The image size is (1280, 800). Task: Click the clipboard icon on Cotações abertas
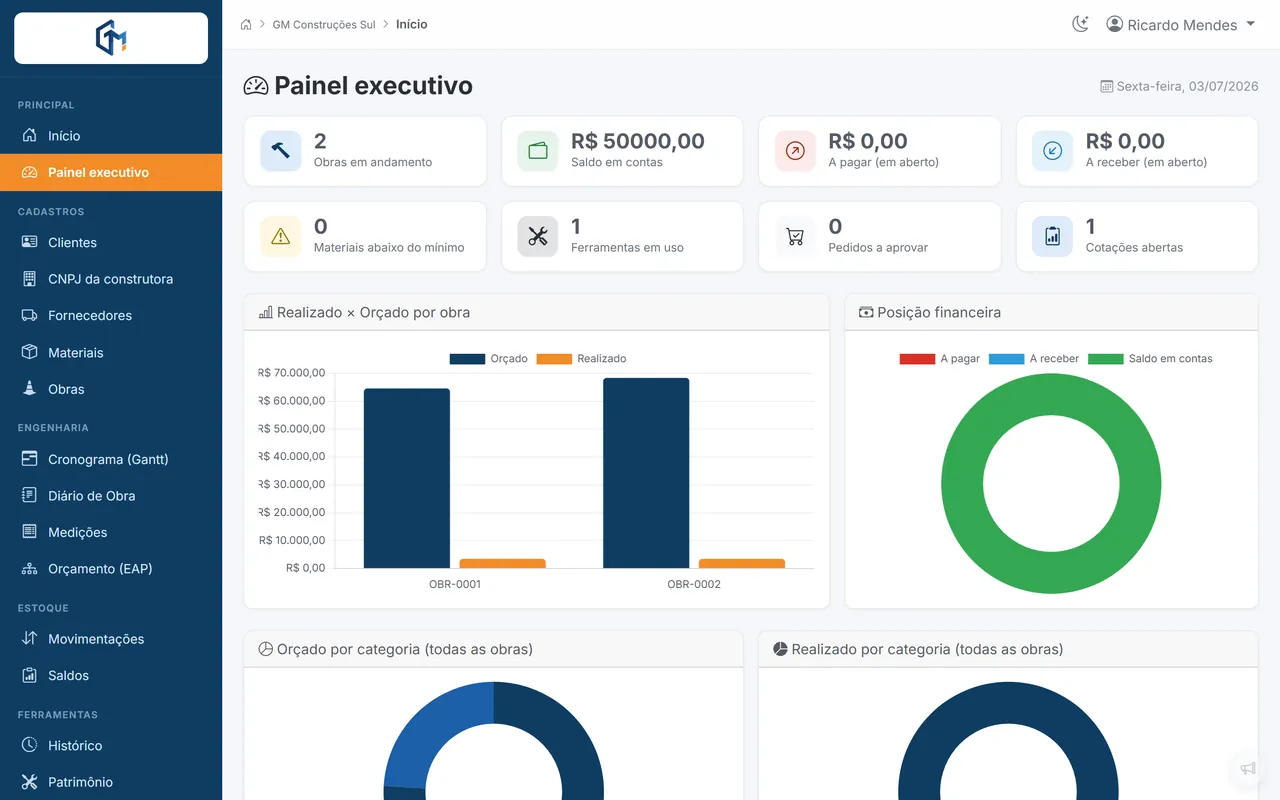(1052, 237)
